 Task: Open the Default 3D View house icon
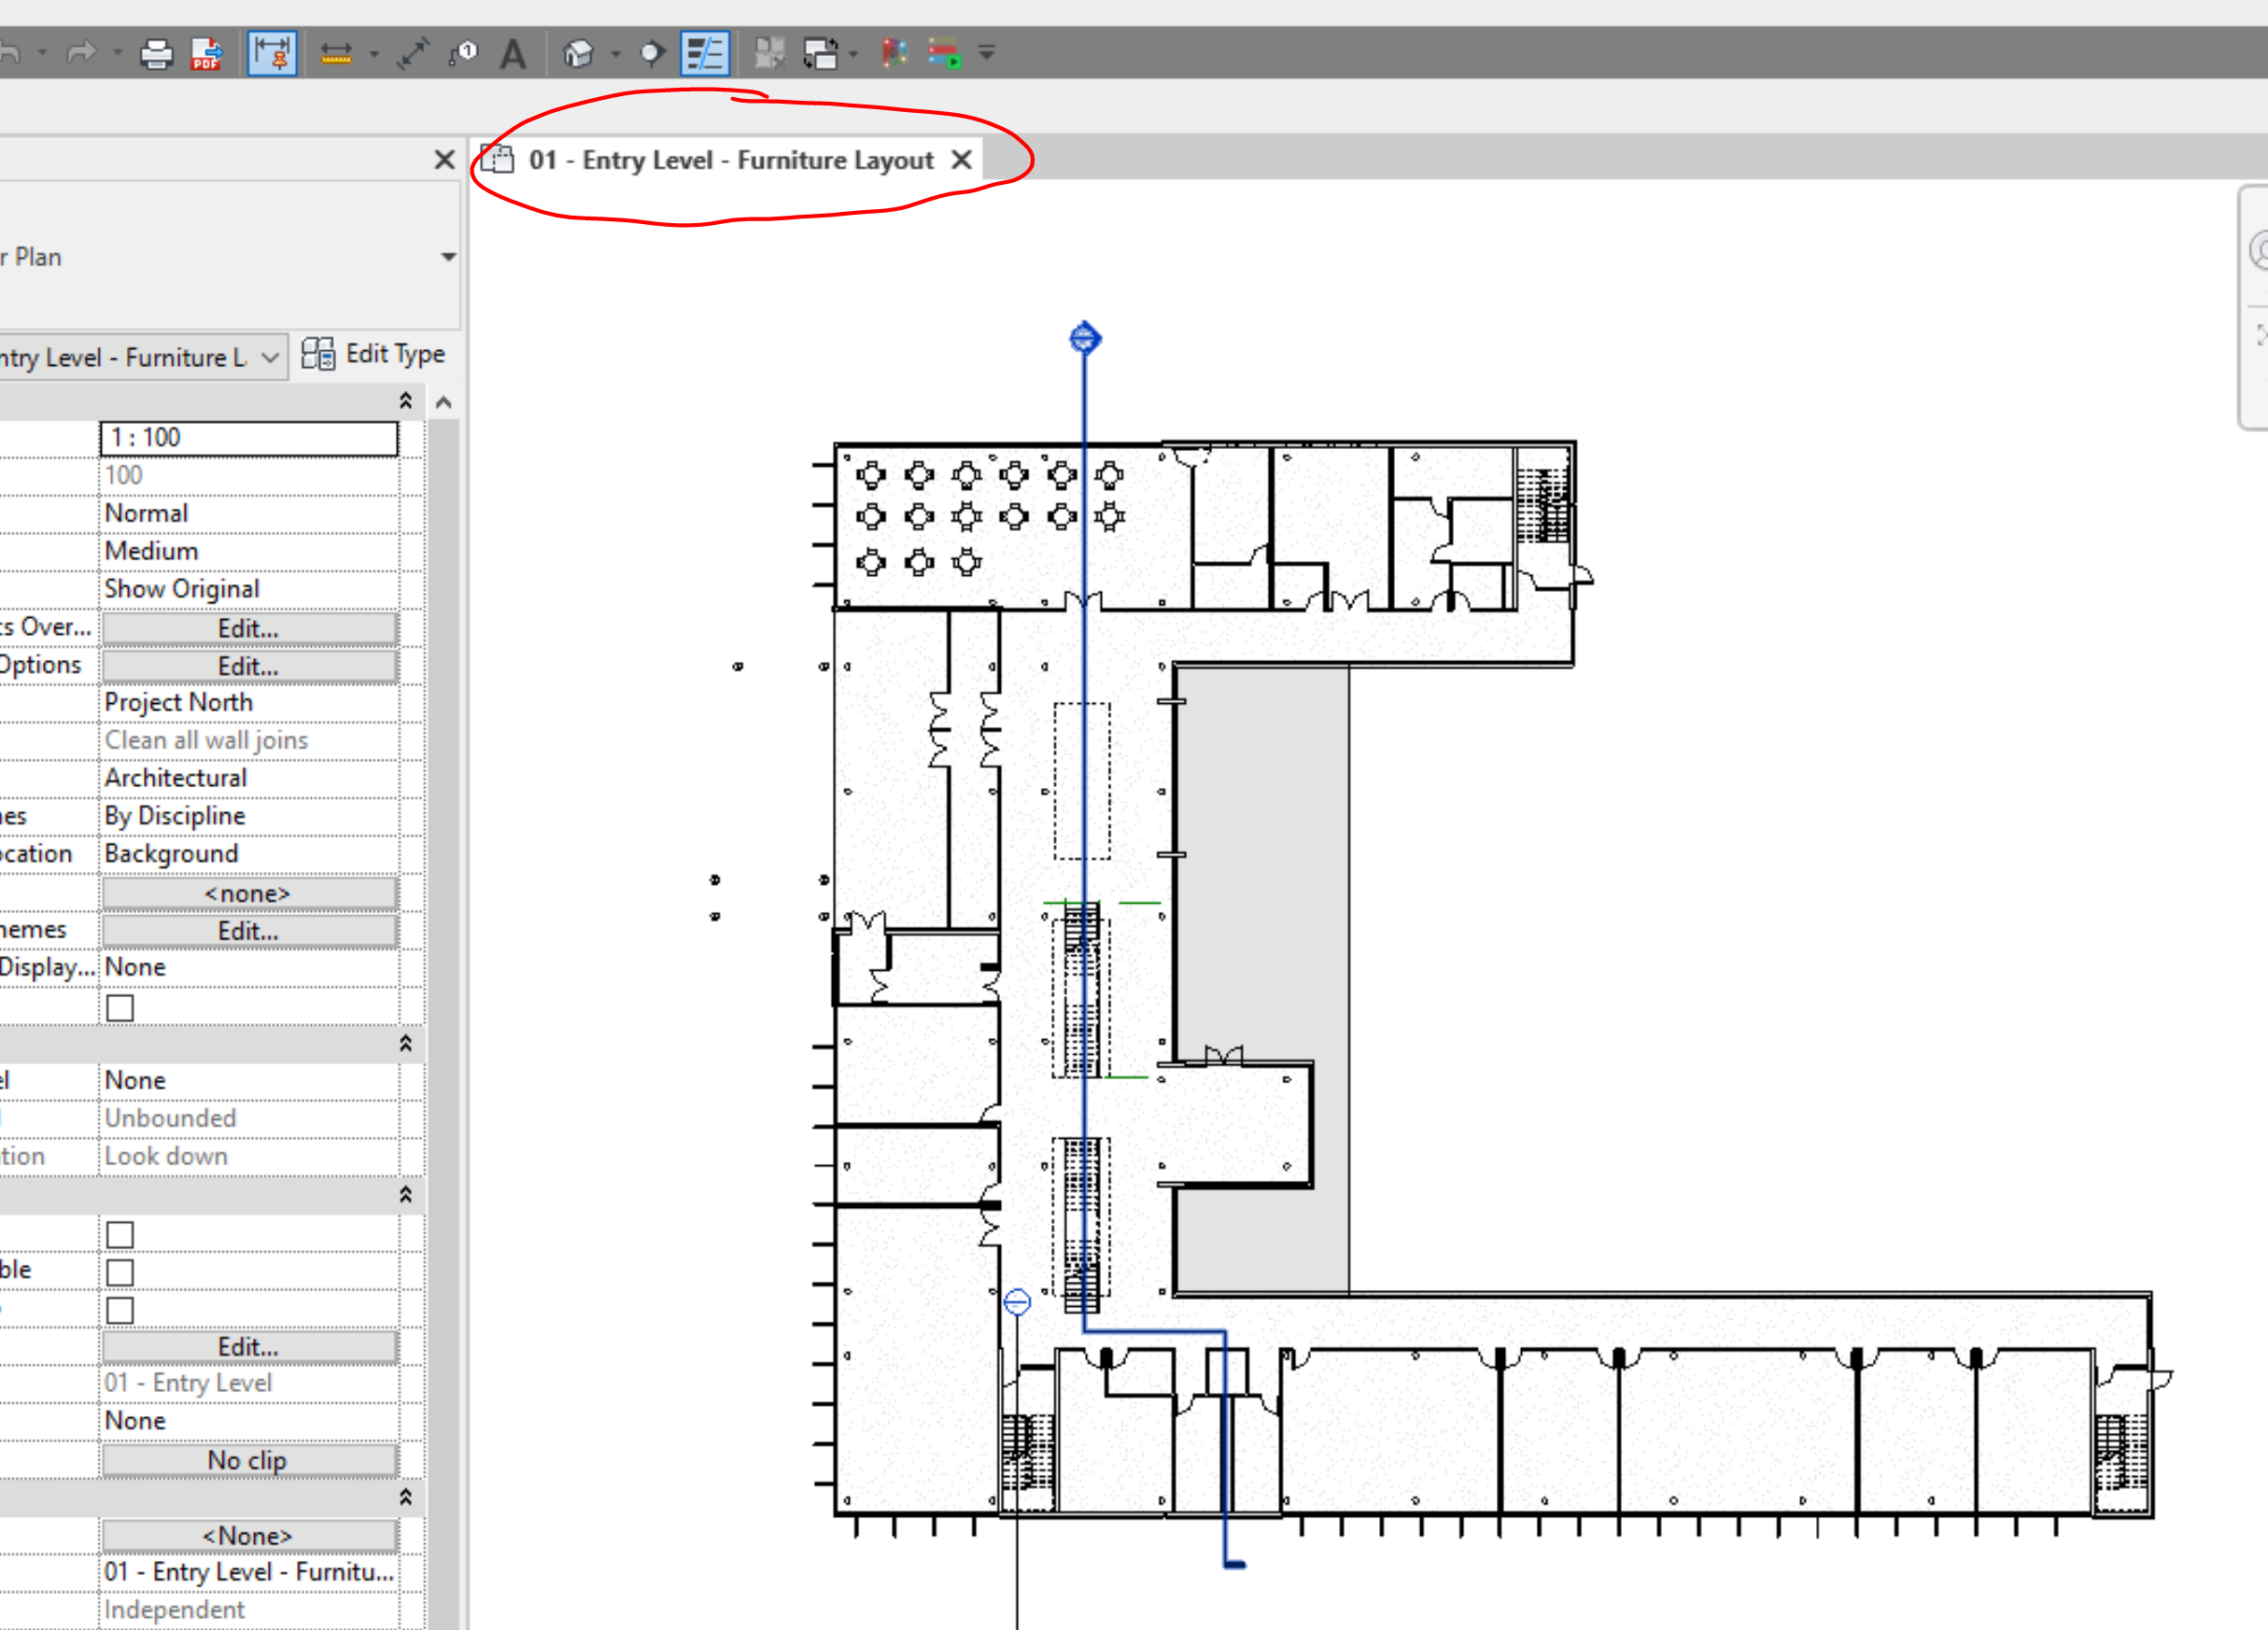[578, 53]
